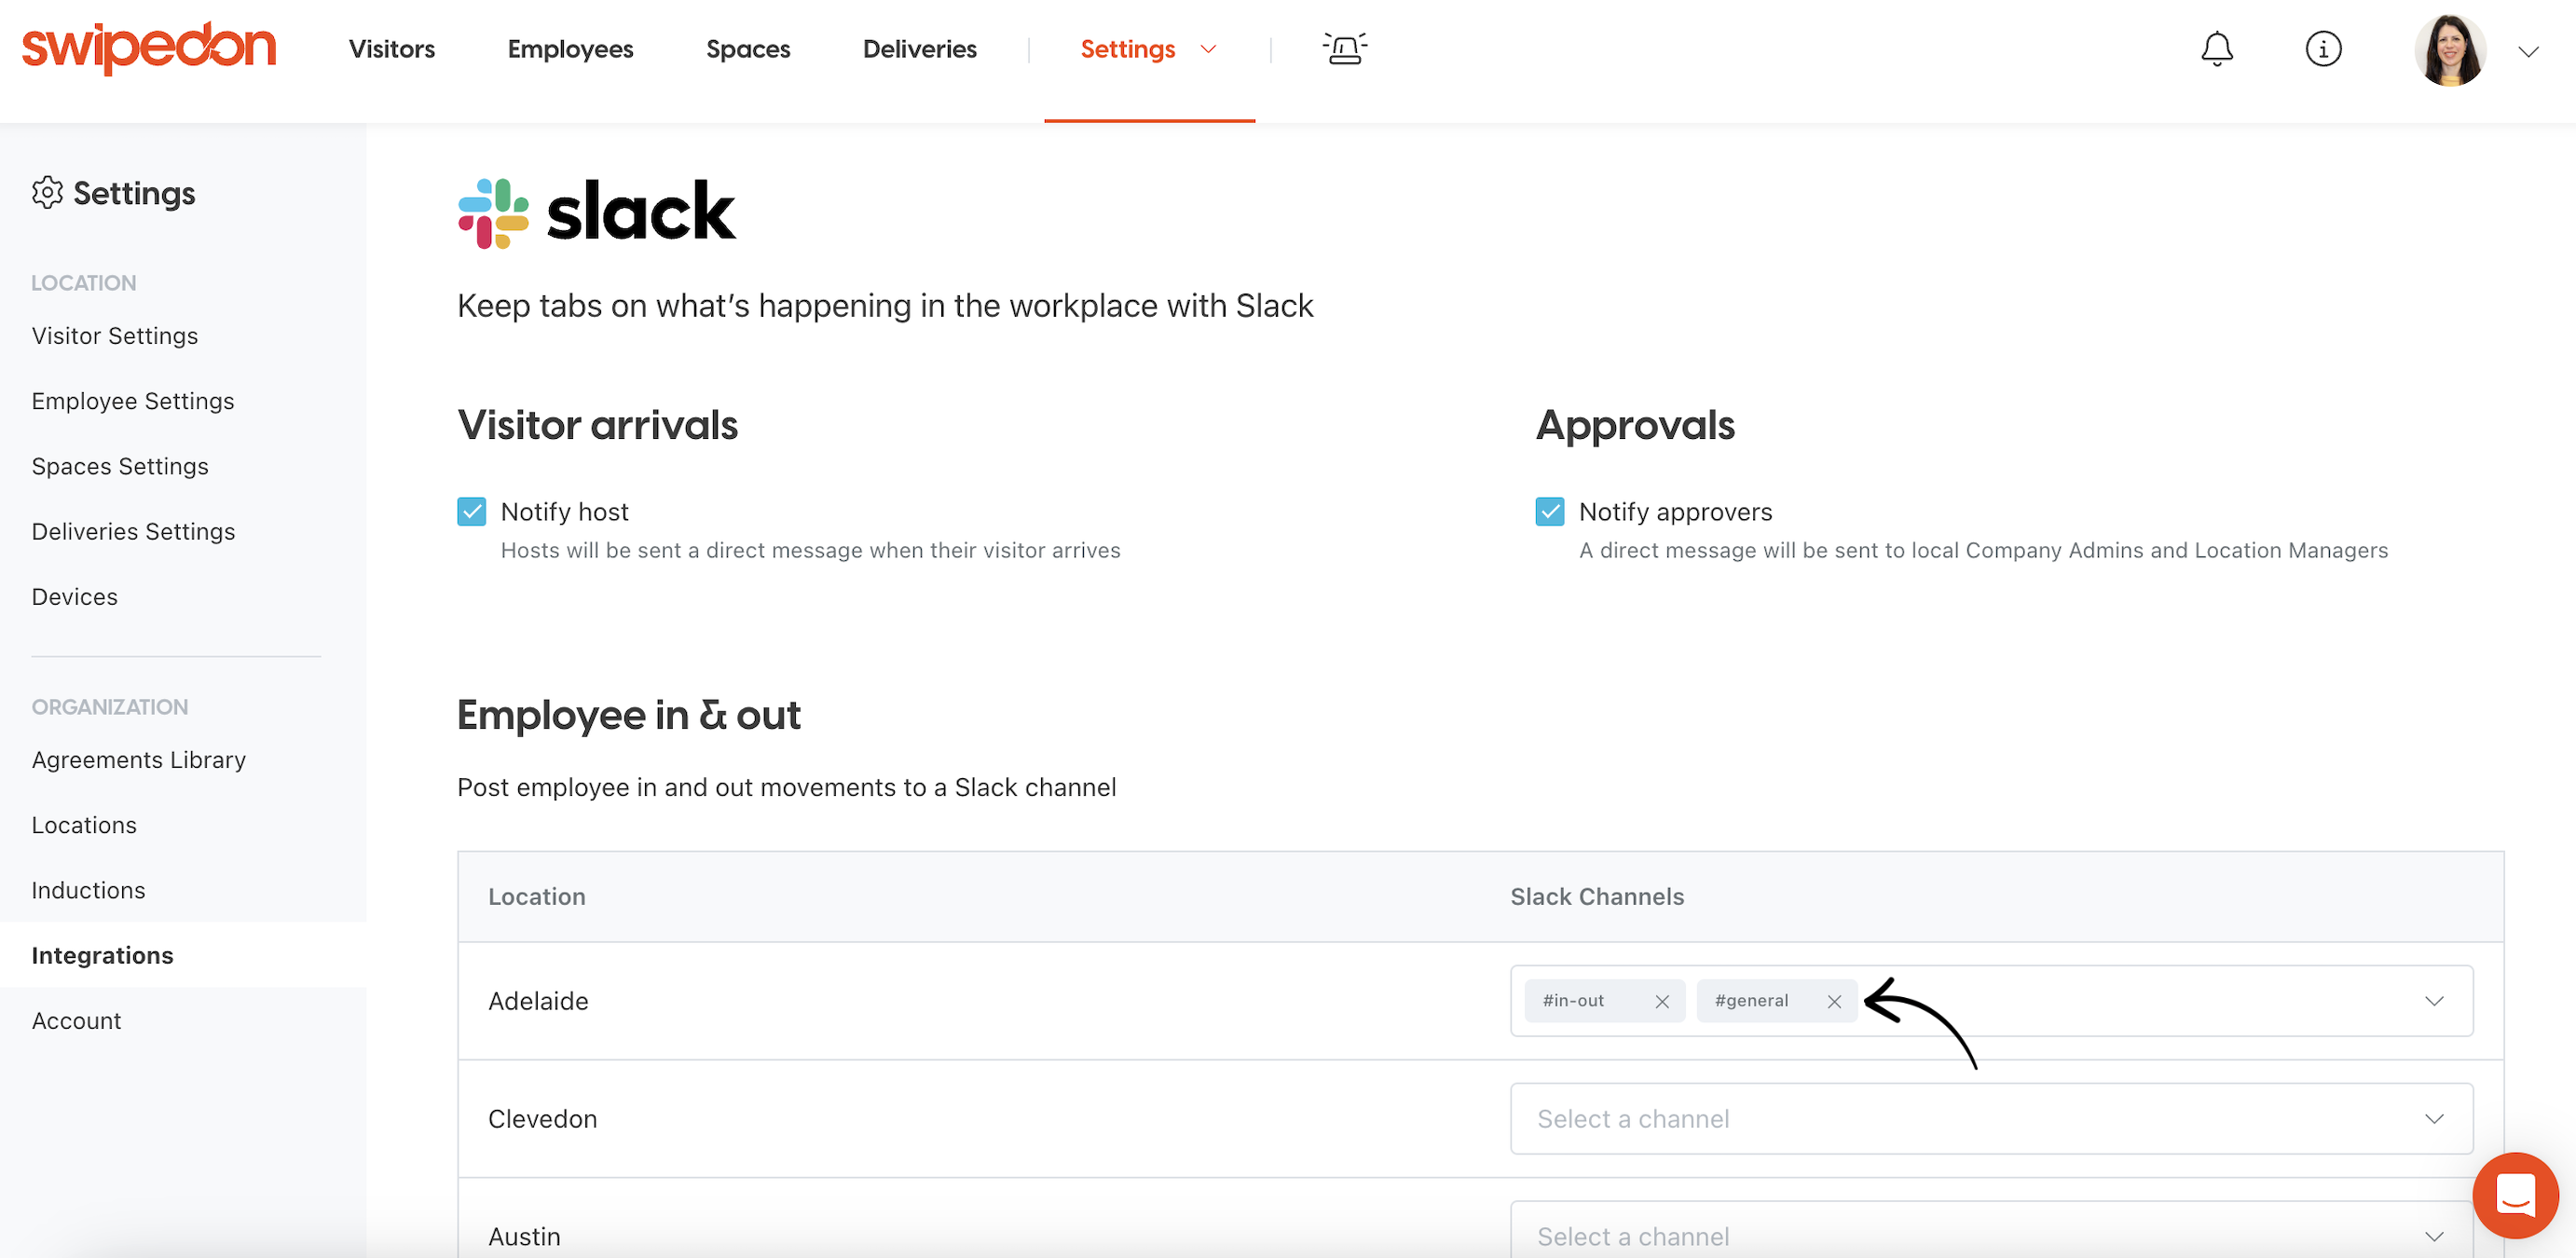Open Employee Settings in sidebar
Viewport: 2576px width, 1258px height.
(133, 401)
